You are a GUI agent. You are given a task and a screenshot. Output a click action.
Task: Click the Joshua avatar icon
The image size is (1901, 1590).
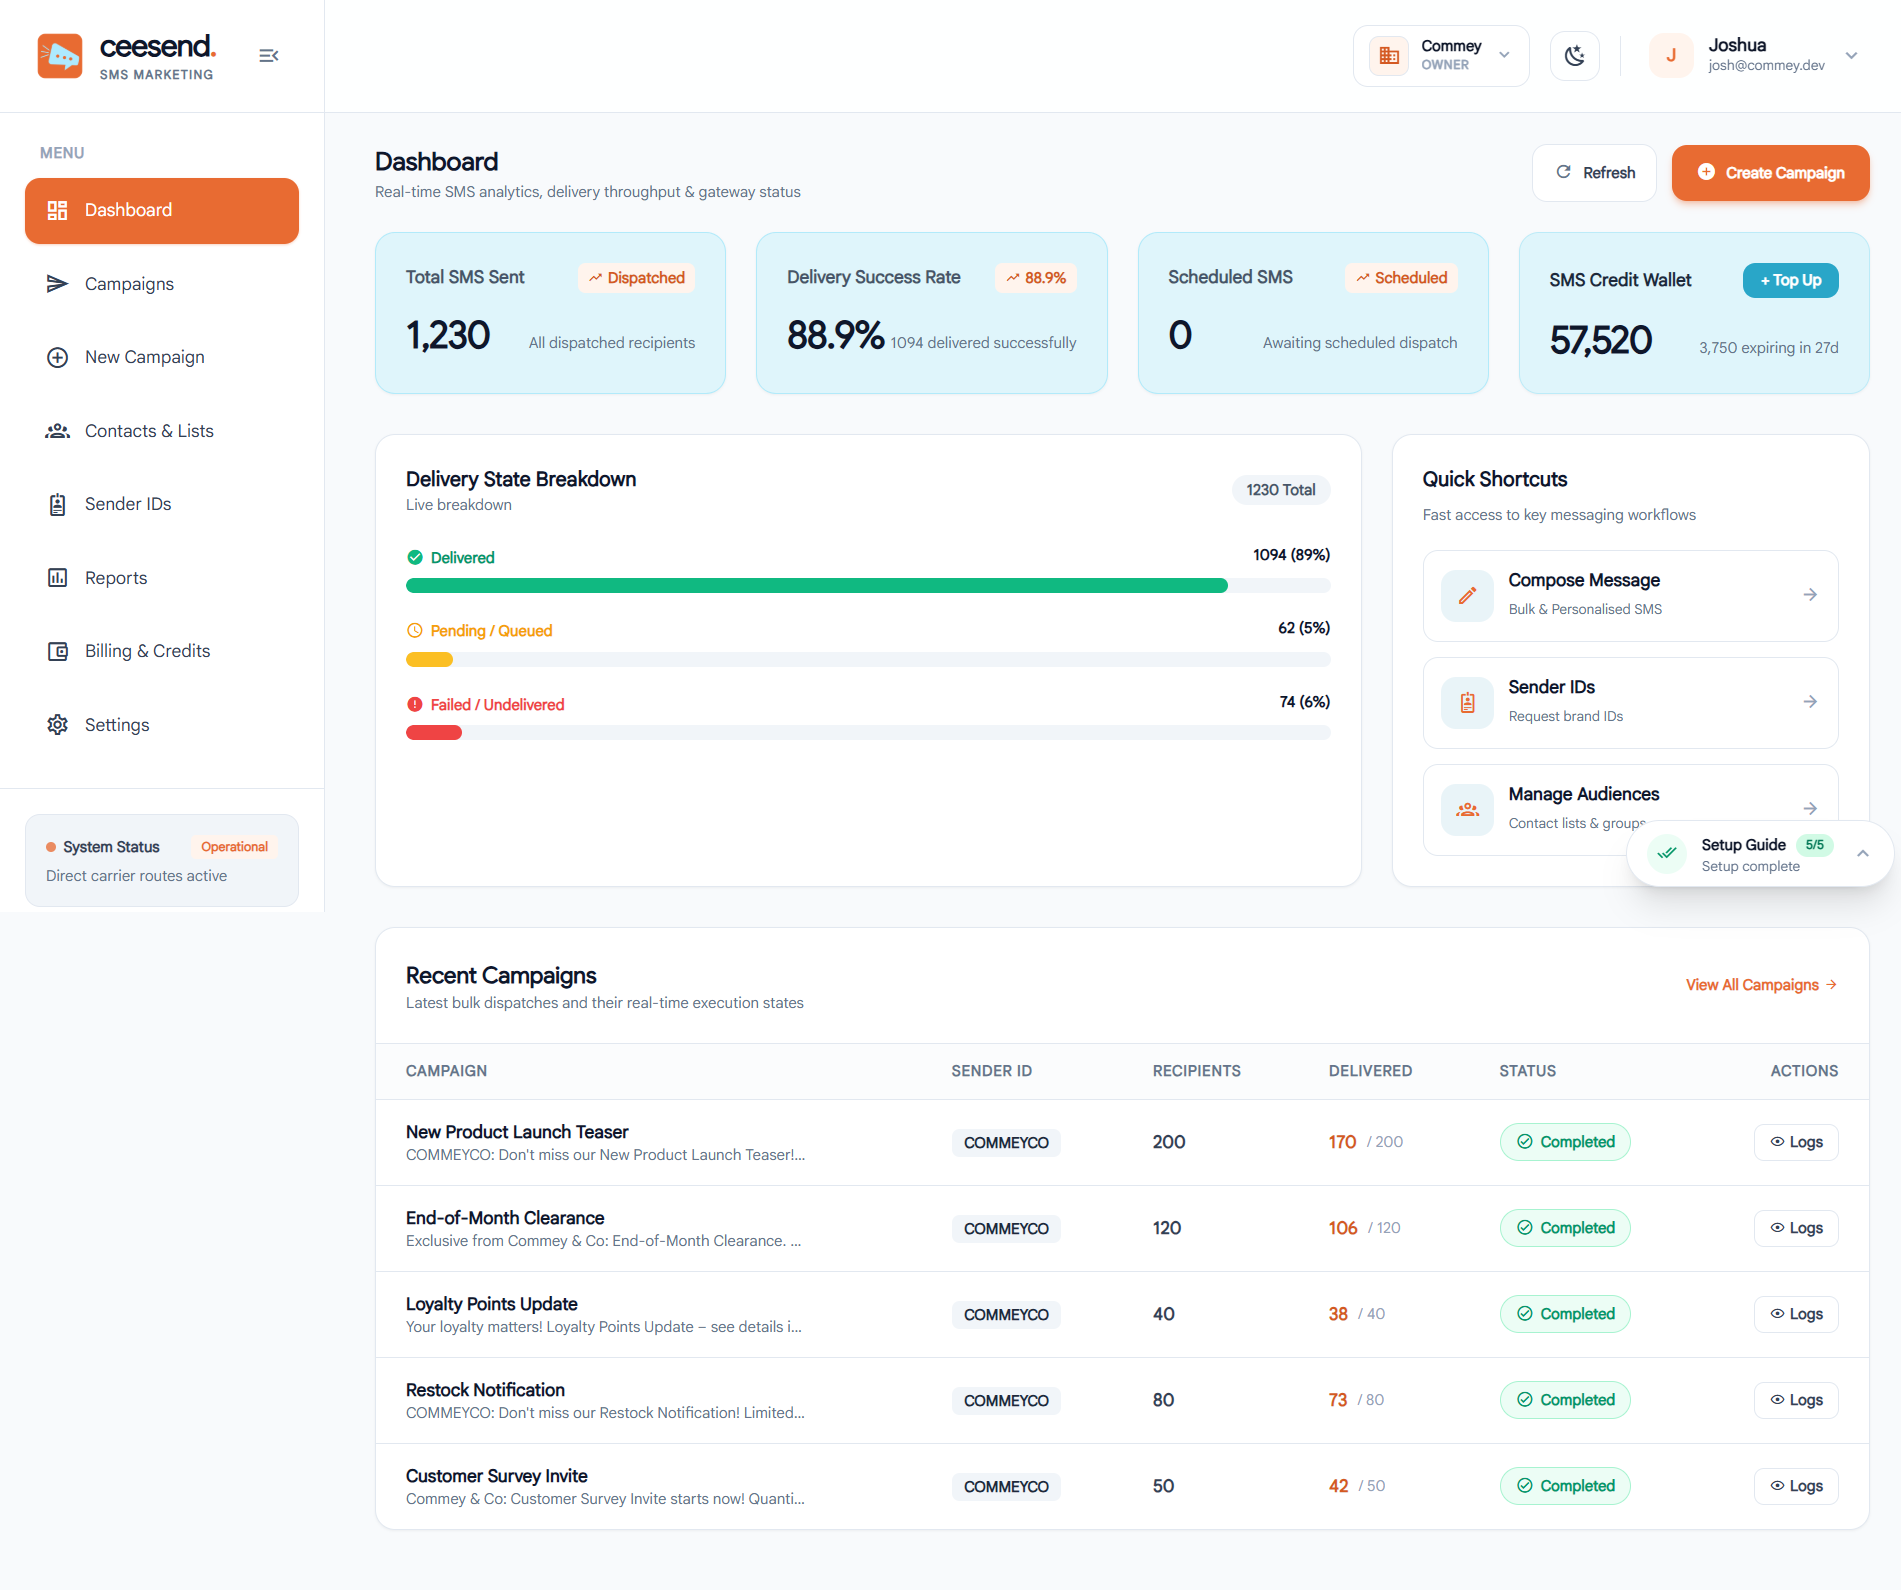(x=1671, y=56)
